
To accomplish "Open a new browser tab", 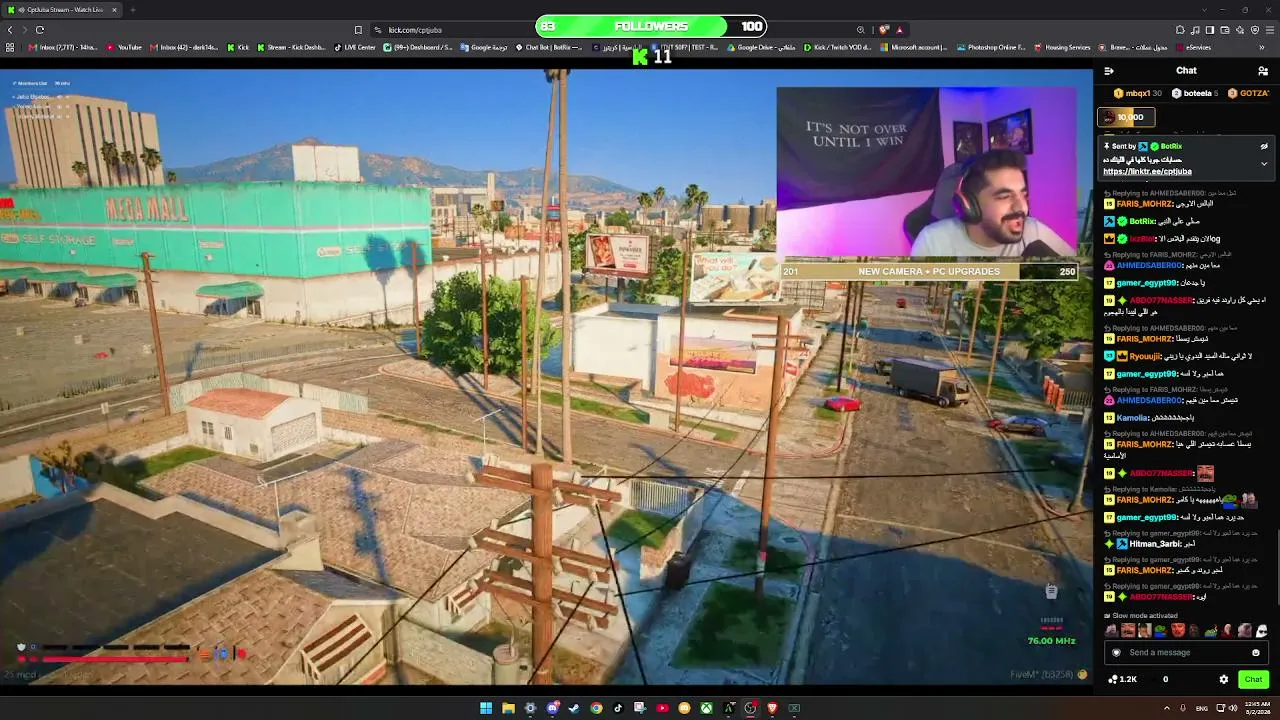I will tap(132, 10).
